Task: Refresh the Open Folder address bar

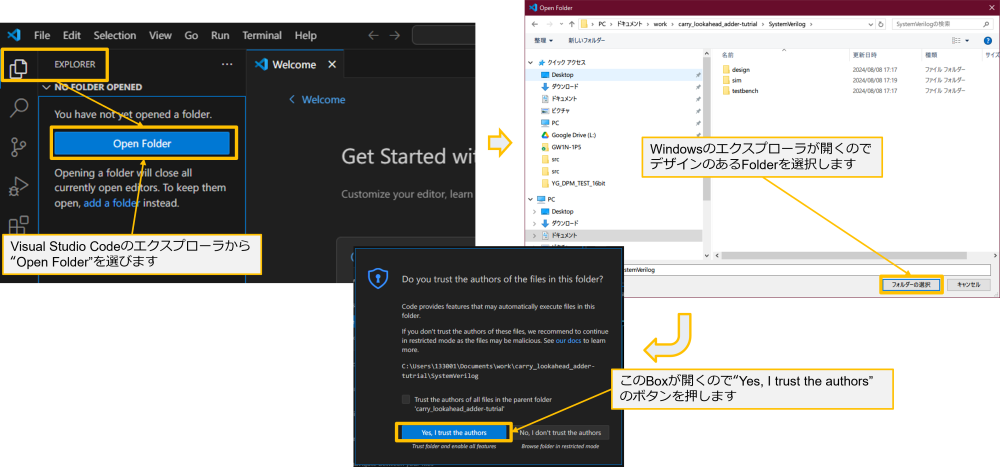Action: tap(881, 24)
